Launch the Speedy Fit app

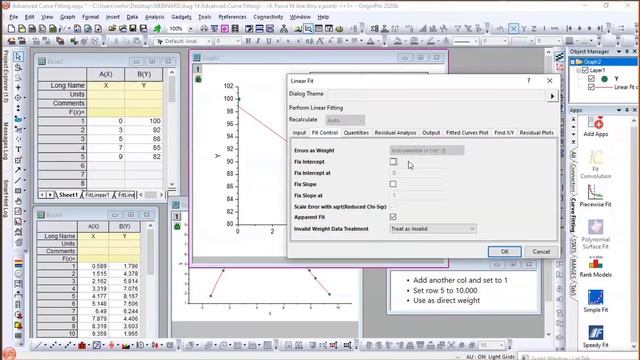tap(596, 336)
